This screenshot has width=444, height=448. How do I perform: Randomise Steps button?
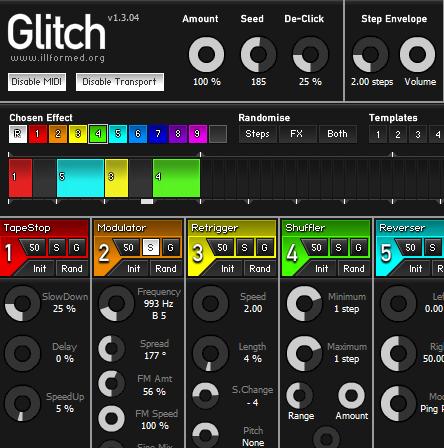(x=258, y=134)
